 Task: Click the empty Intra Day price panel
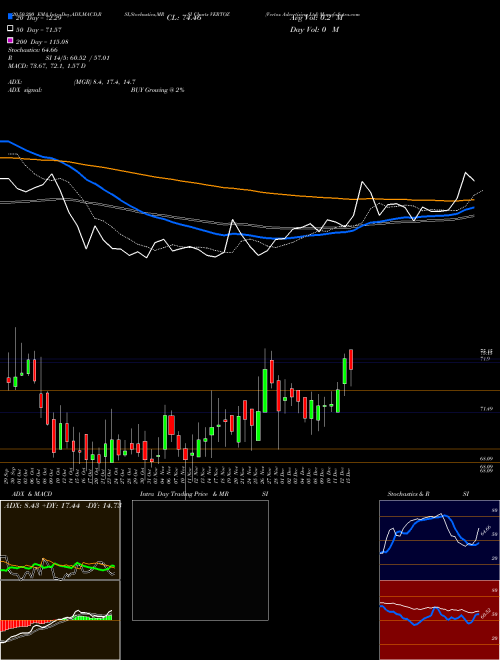pos(200,560)
